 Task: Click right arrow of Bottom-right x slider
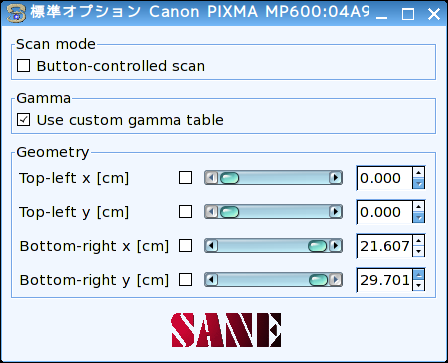coord(335,246)
